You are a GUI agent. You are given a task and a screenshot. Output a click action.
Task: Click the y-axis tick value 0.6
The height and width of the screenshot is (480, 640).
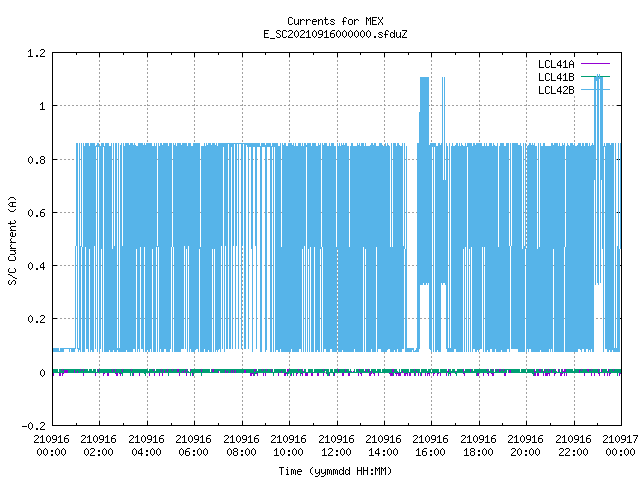[x=36, y=213]
